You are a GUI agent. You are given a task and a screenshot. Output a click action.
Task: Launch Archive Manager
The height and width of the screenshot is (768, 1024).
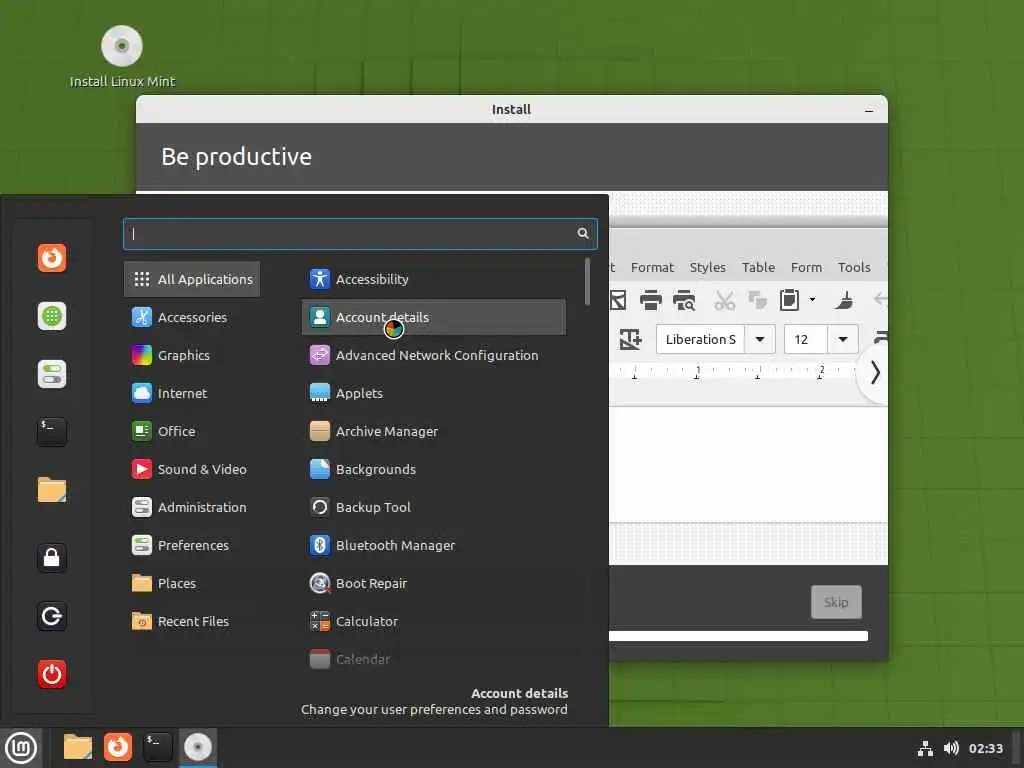434,431
